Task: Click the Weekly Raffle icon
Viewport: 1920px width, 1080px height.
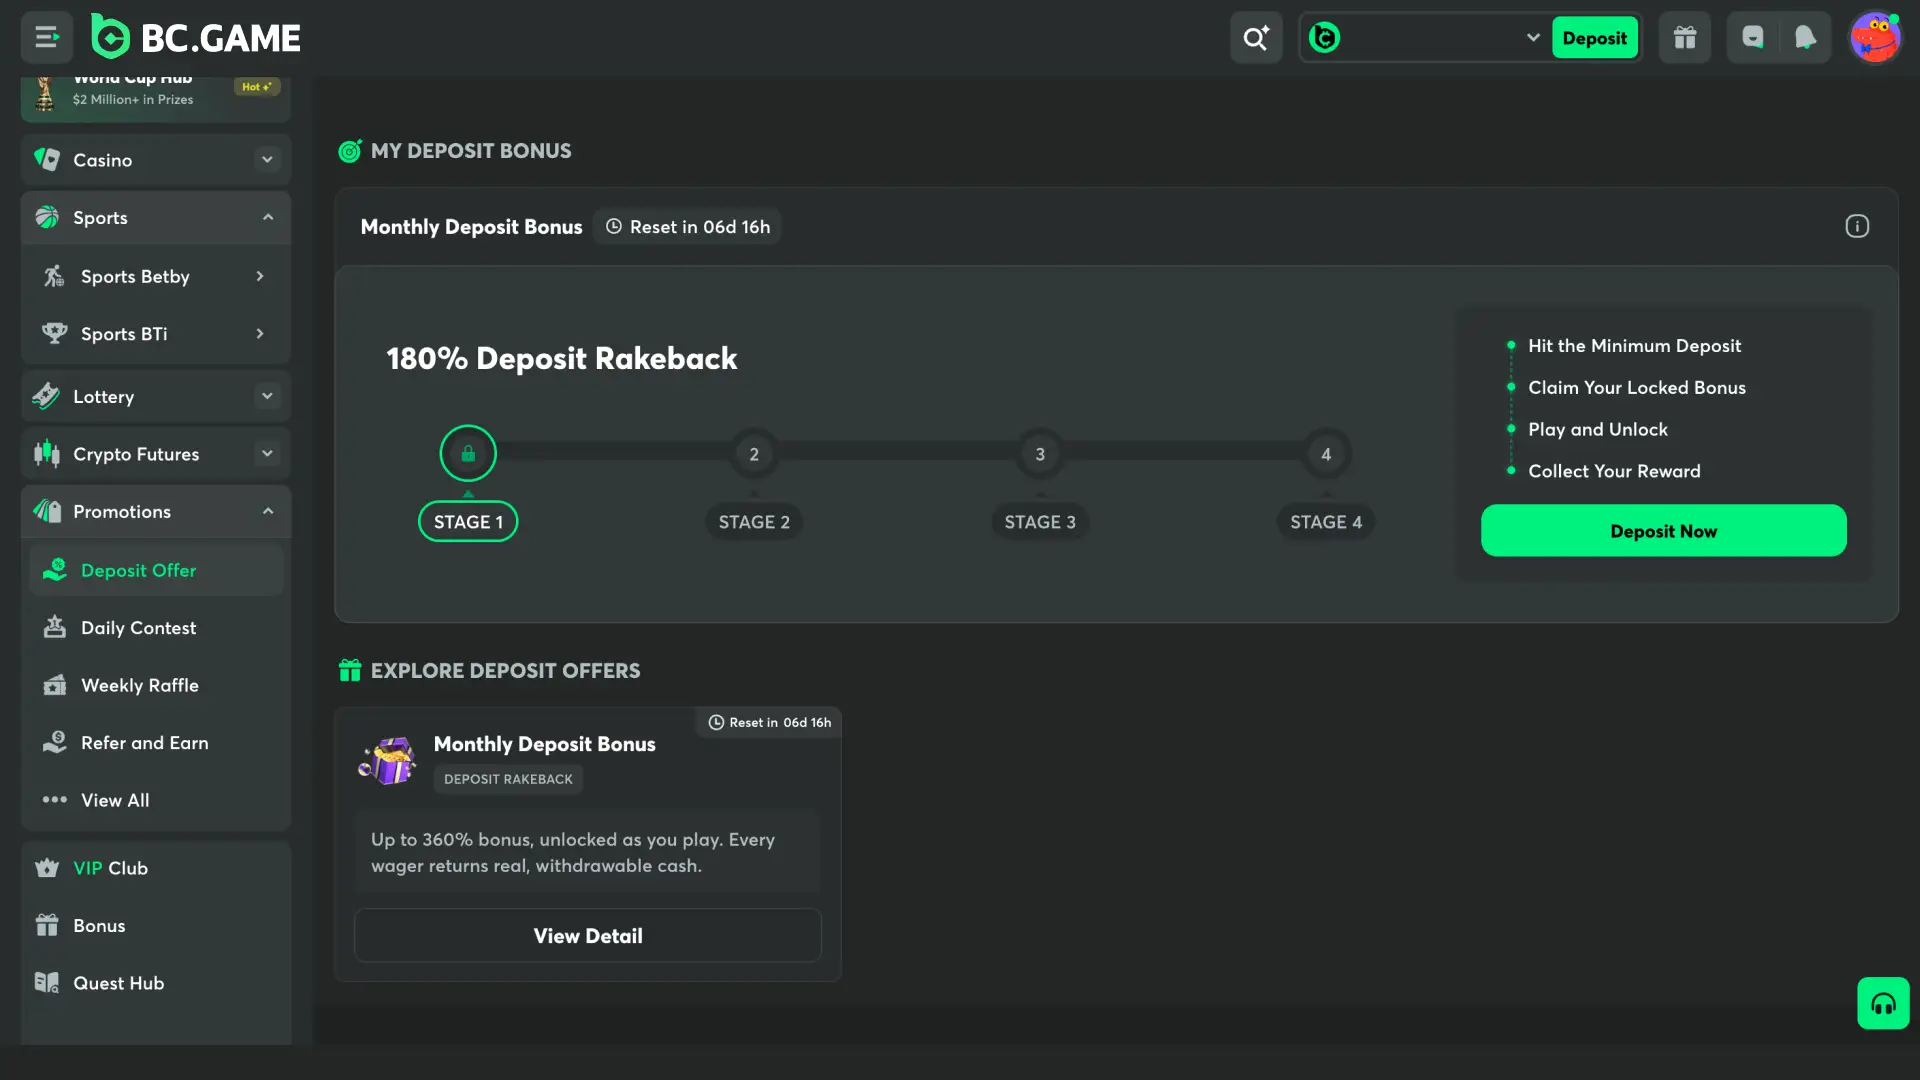Action: click(55, 686)
